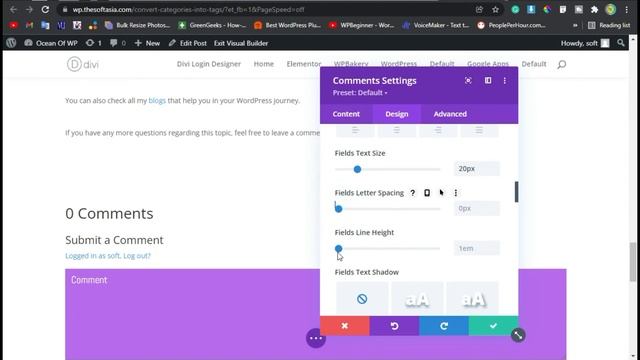Open Fields Letter Spacing more options dots
Viewport: 640px width, 360px height.
(x=456, y=193)
